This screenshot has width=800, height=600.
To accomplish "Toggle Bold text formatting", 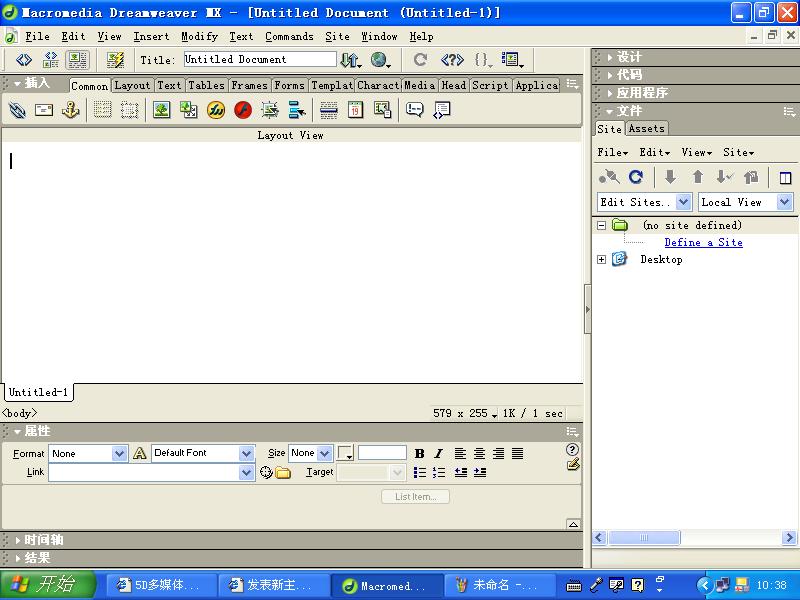I will point(419,454).
